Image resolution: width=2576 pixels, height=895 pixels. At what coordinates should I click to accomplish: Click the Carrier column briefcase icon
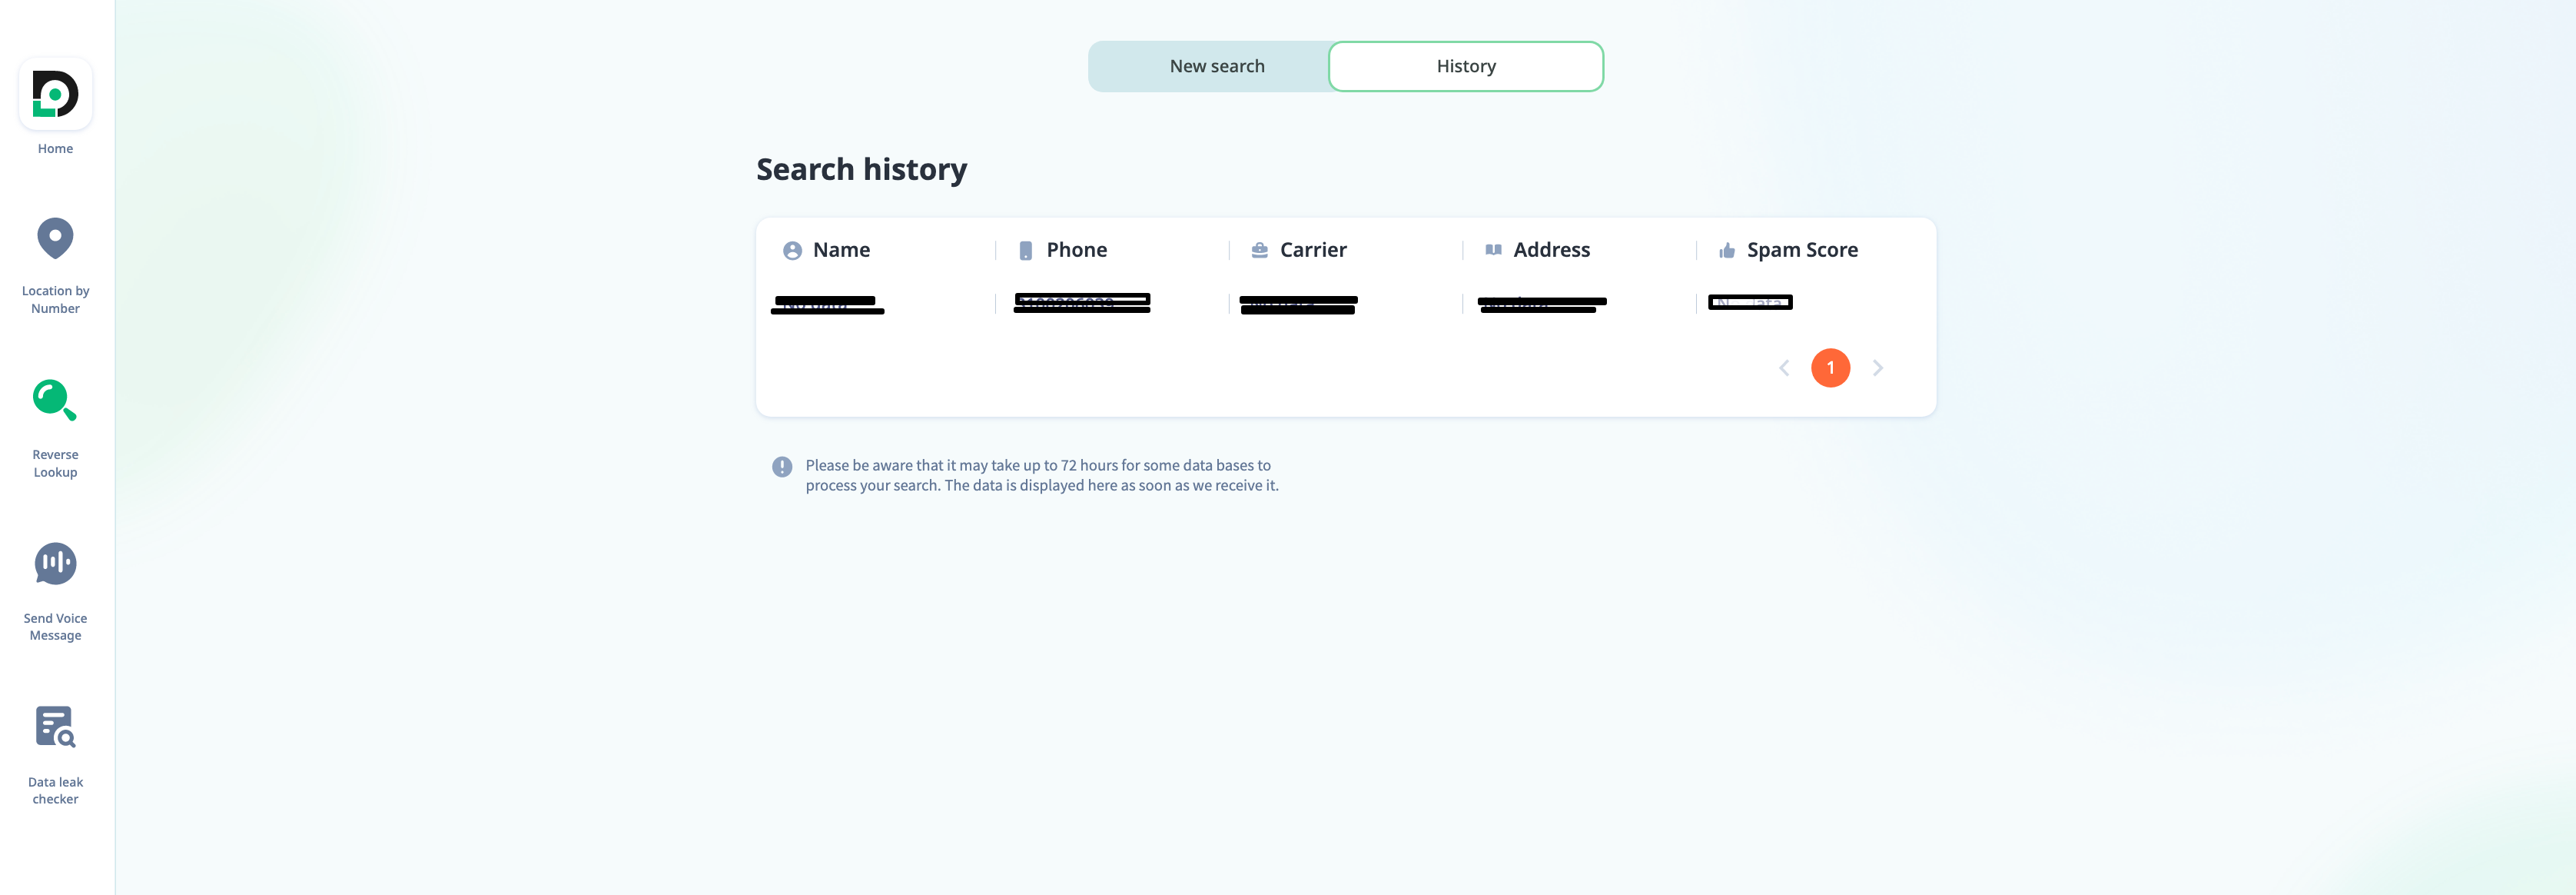(1259, 250)
